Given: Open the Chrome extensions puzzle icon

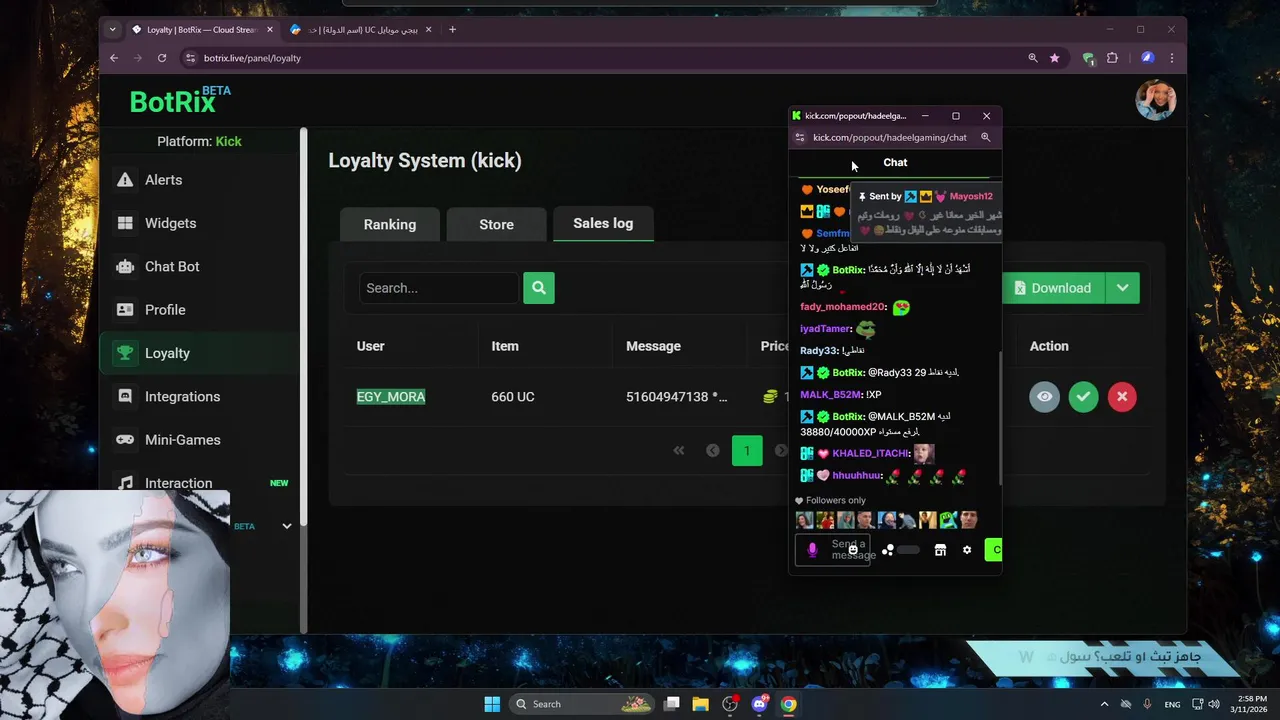Looking at the screenshot, I should (1112, 58).
